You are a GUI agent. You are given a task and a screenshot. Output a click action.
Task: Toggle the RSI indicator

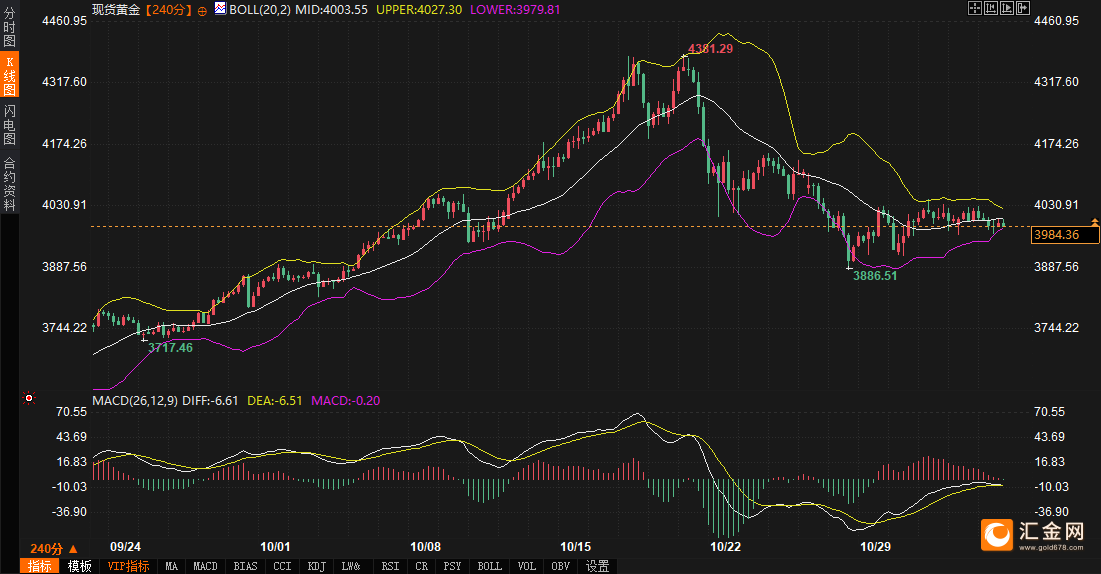388,566
